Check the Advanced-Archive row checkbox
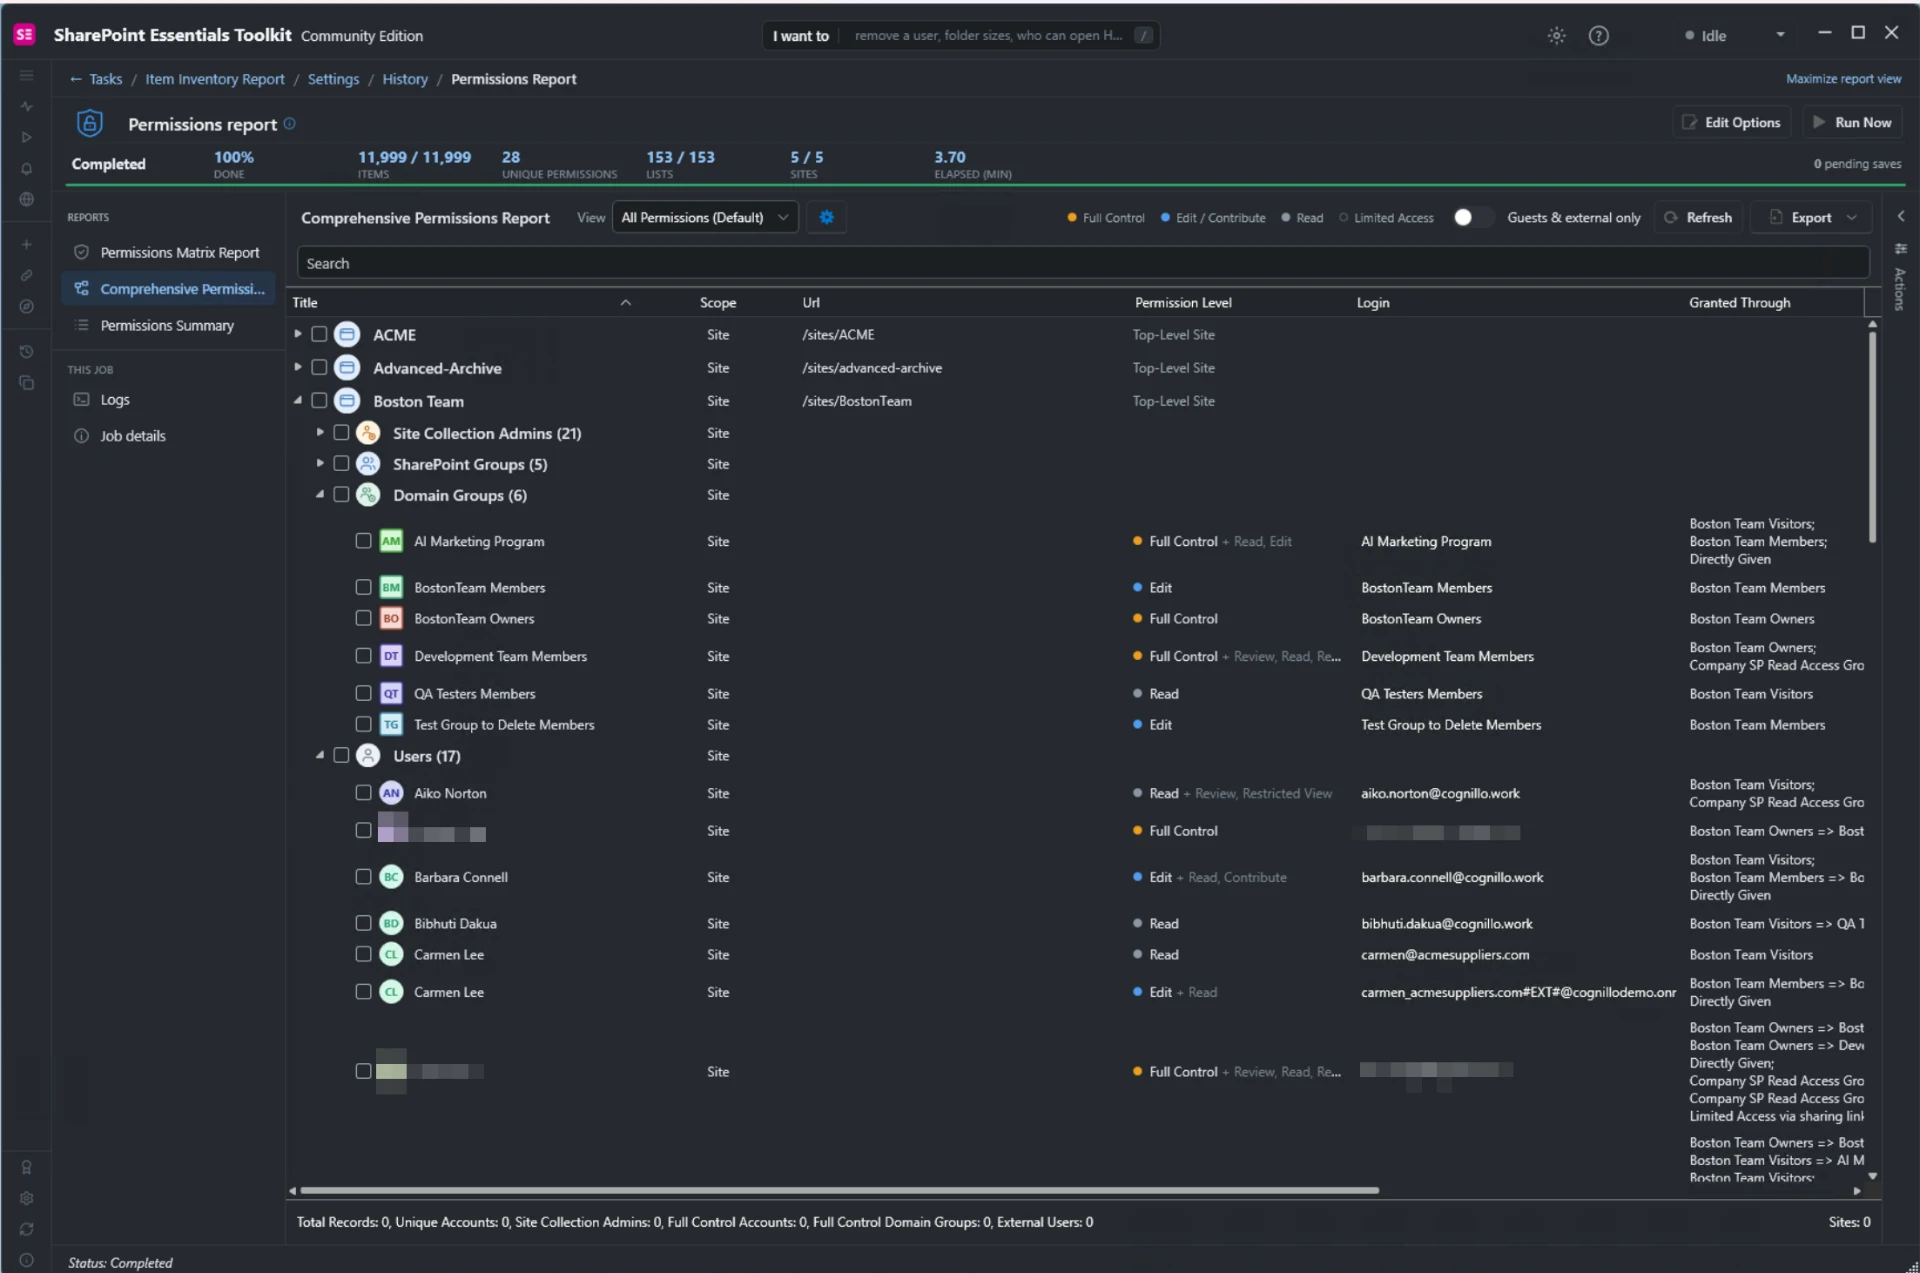 [x=319, y=367]
